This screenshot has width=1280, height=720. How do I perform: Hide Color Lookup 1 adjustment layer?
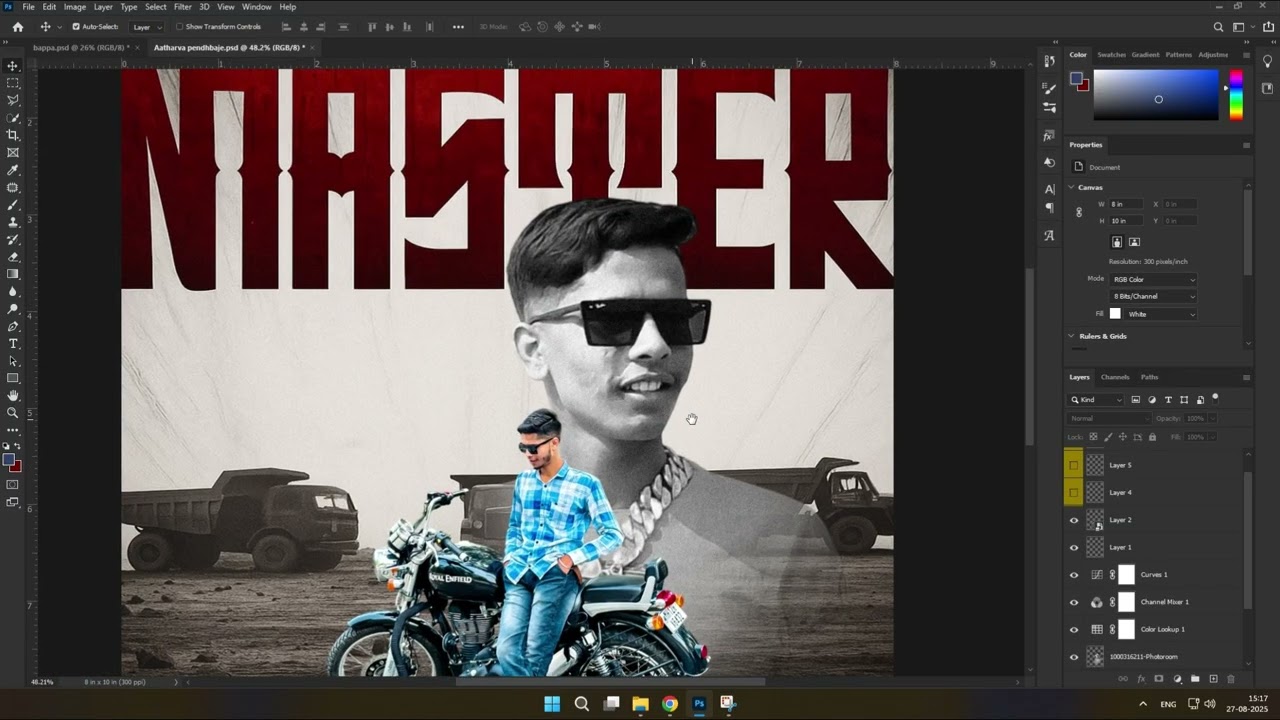[1074, 630]
